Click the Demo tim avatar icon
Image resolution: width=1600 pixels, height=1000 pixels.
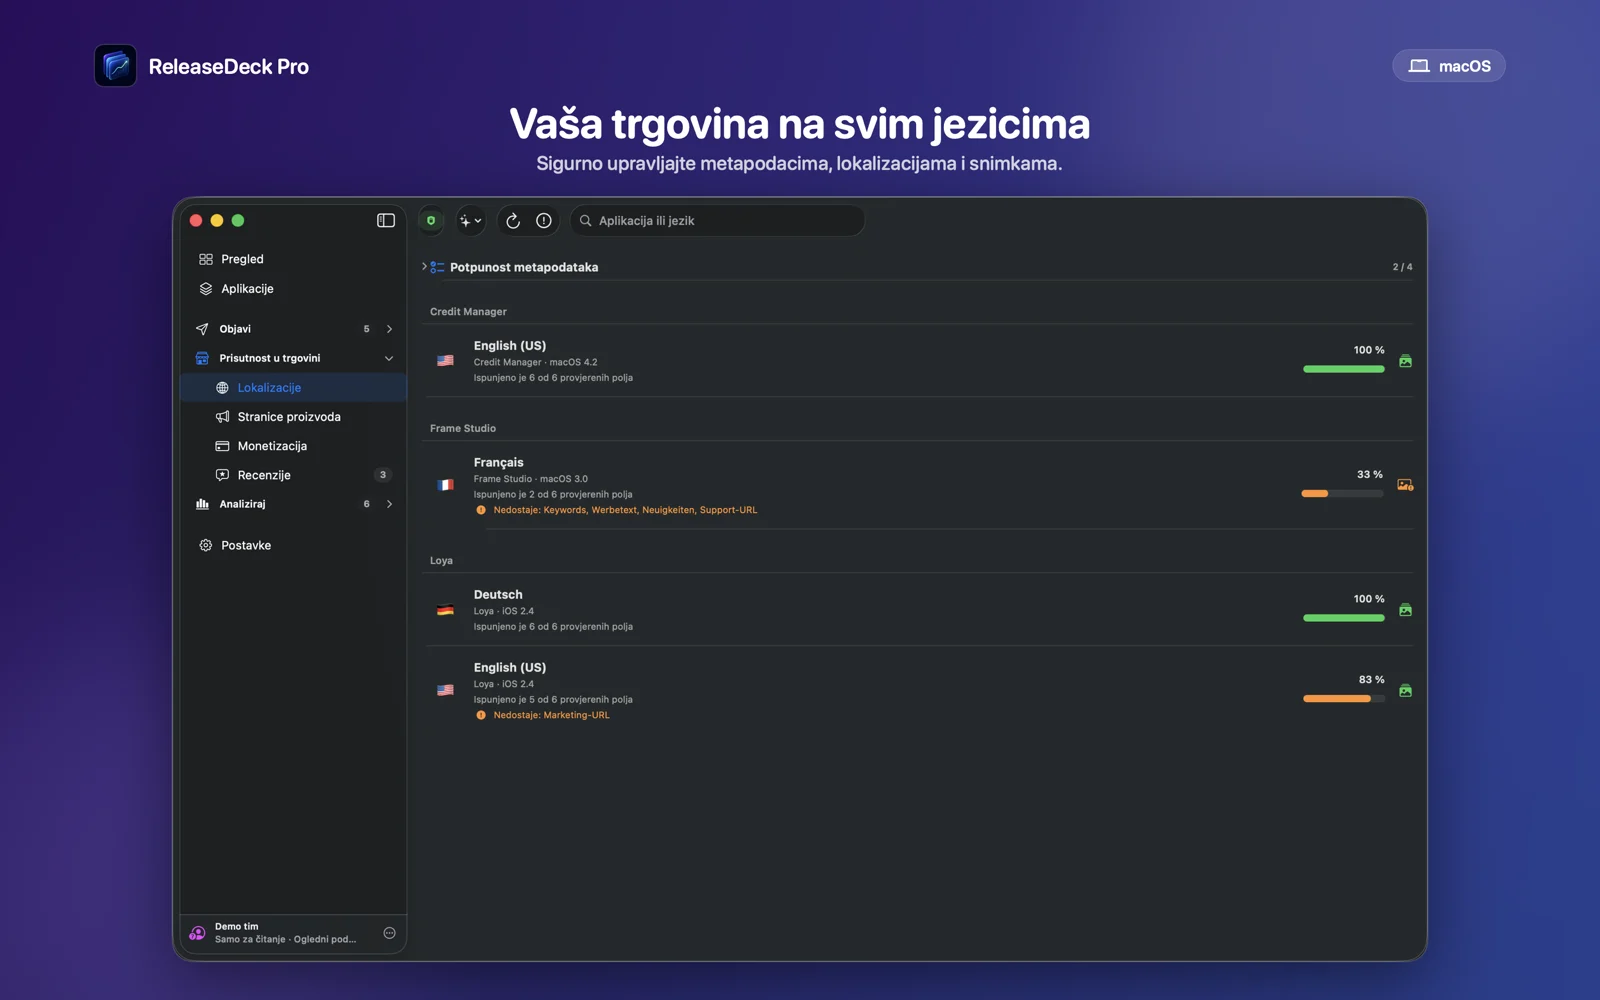198,933
